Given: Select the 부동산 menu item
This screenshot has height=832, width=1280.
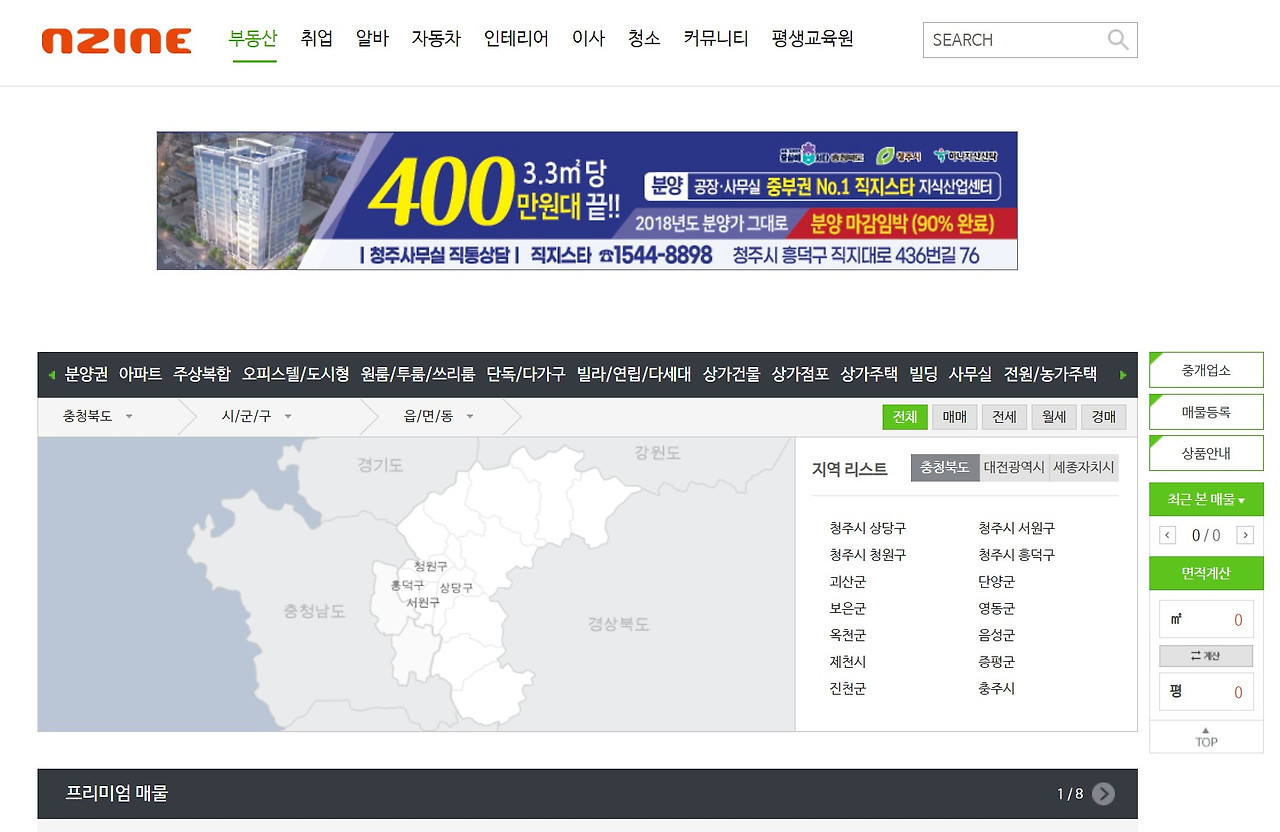Looking at the screenshot, I should (254, 37).
